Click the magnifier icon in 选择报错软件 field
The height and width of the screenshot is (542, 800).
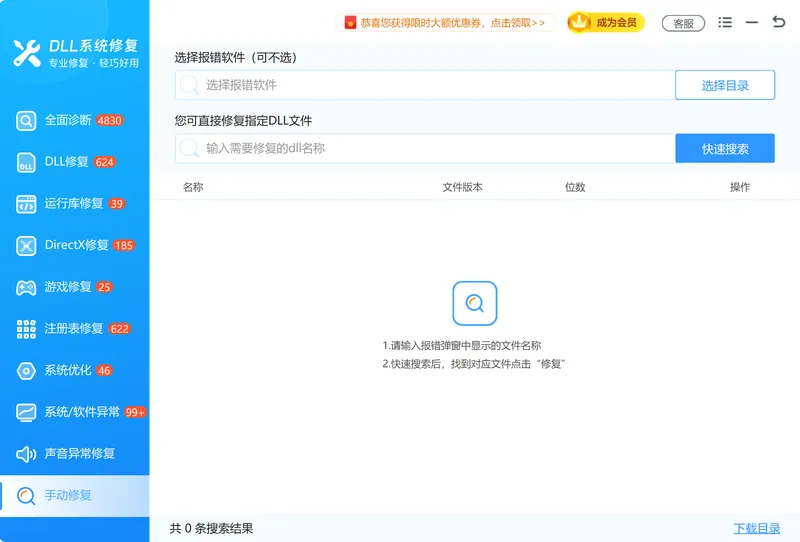tap(189, 85)
